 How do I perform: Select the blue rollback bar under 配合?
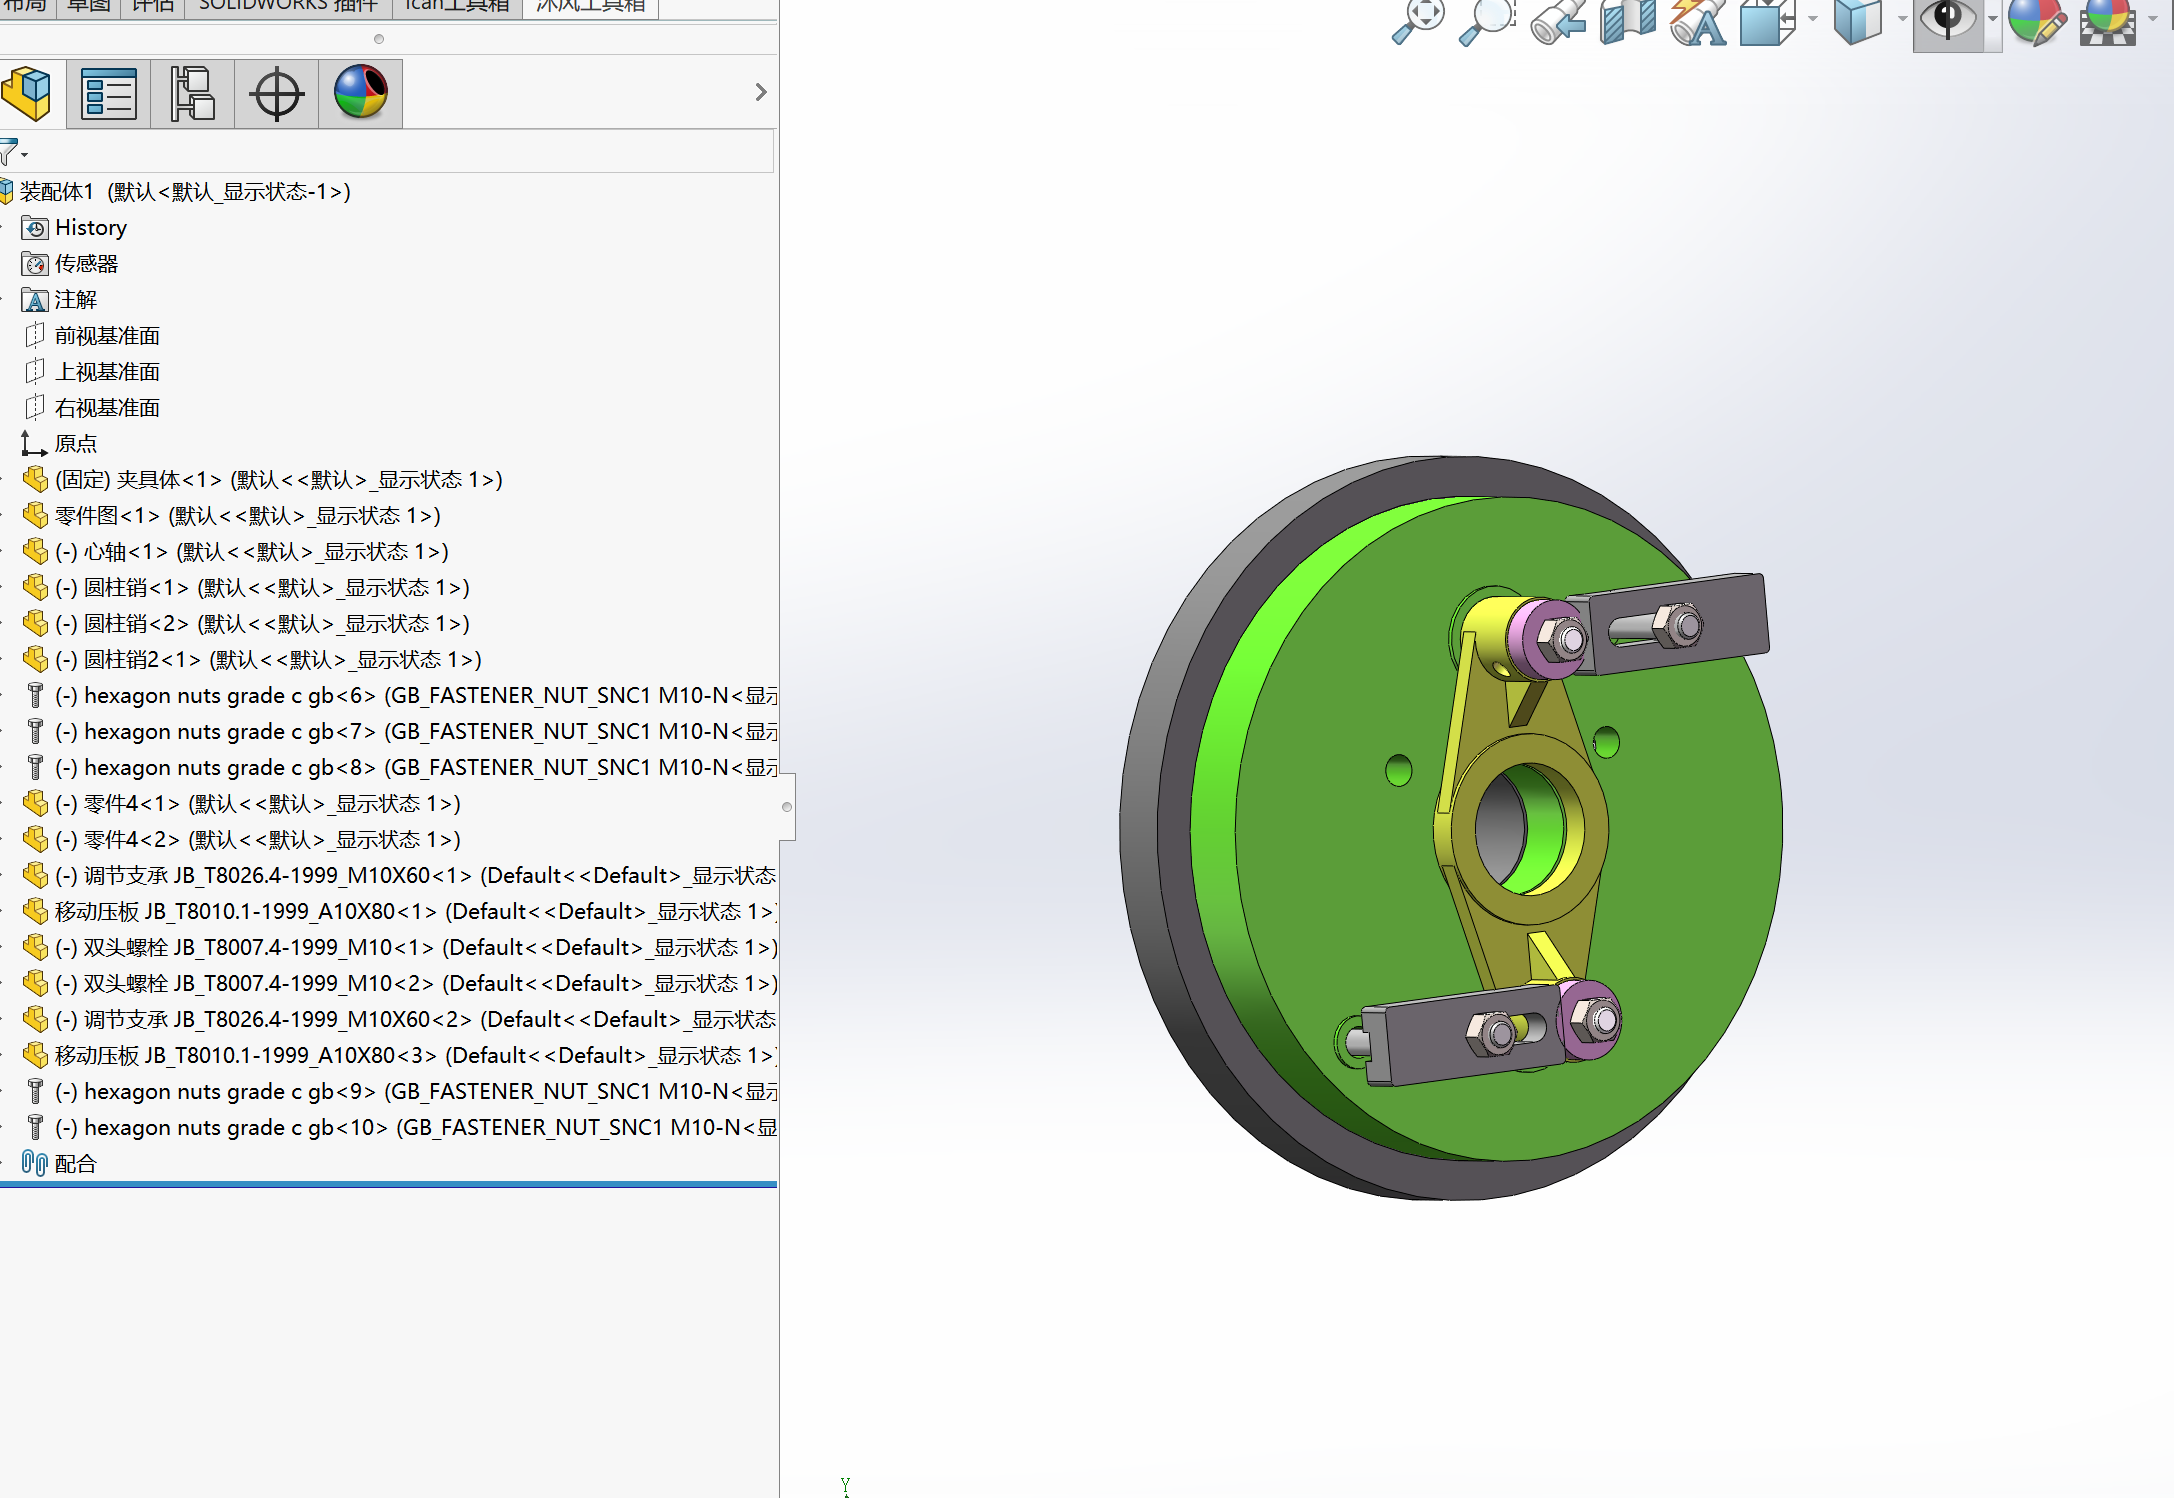tap(389, 1185)
